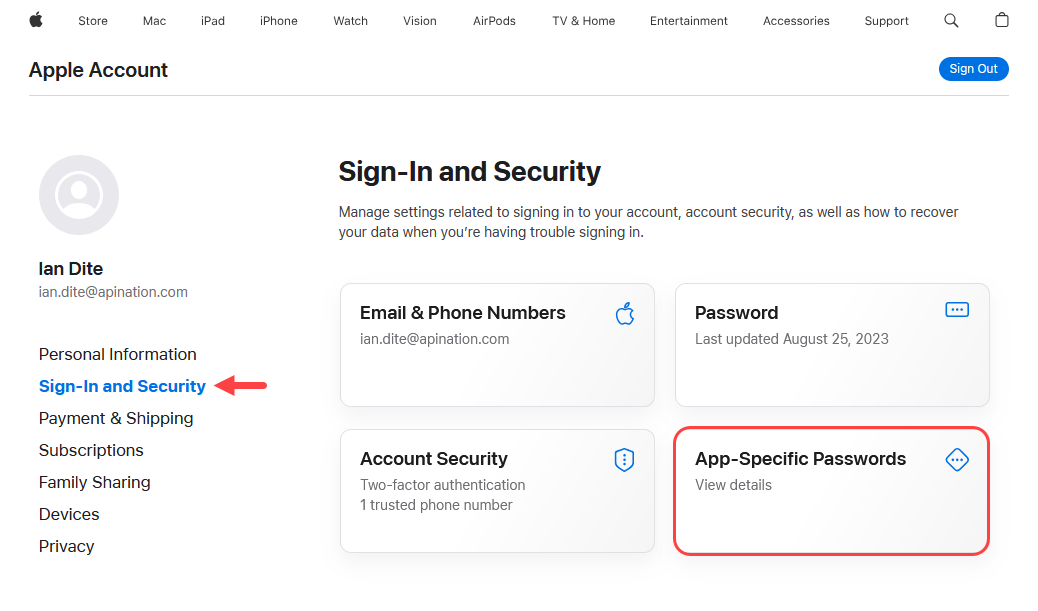The image size is (1038, 611).
Task: Sign out with the Sign Out button
Action: pyautogui.click(x=973, y=69)
